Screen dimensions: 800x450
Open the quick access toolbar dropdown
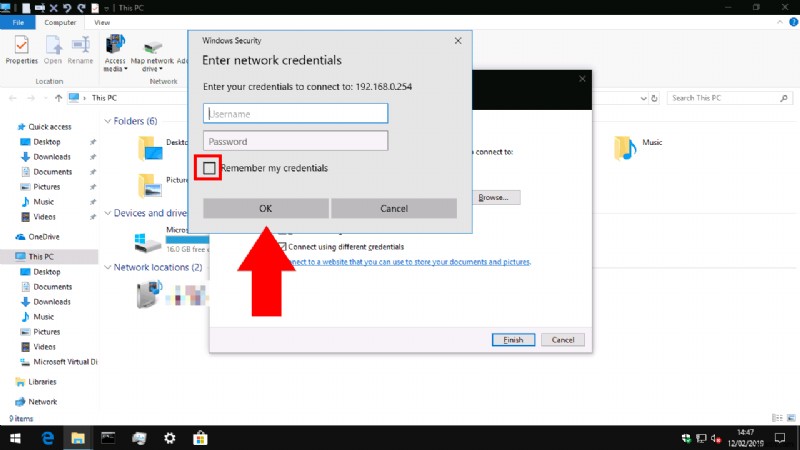coord(106,8)
